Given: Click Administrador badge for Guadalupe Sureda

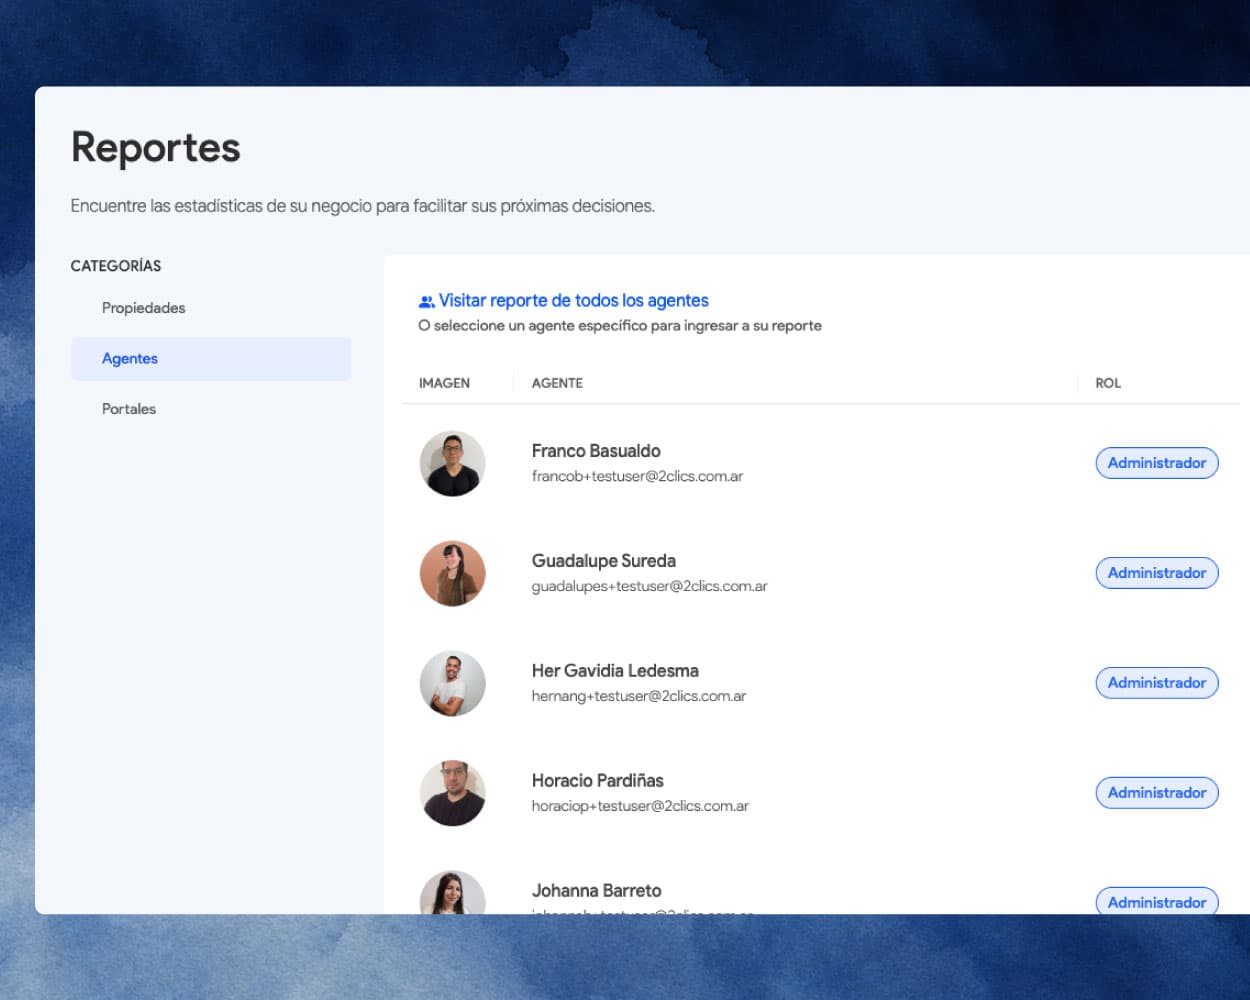Looking at the screenshot, I should 1157,573.
